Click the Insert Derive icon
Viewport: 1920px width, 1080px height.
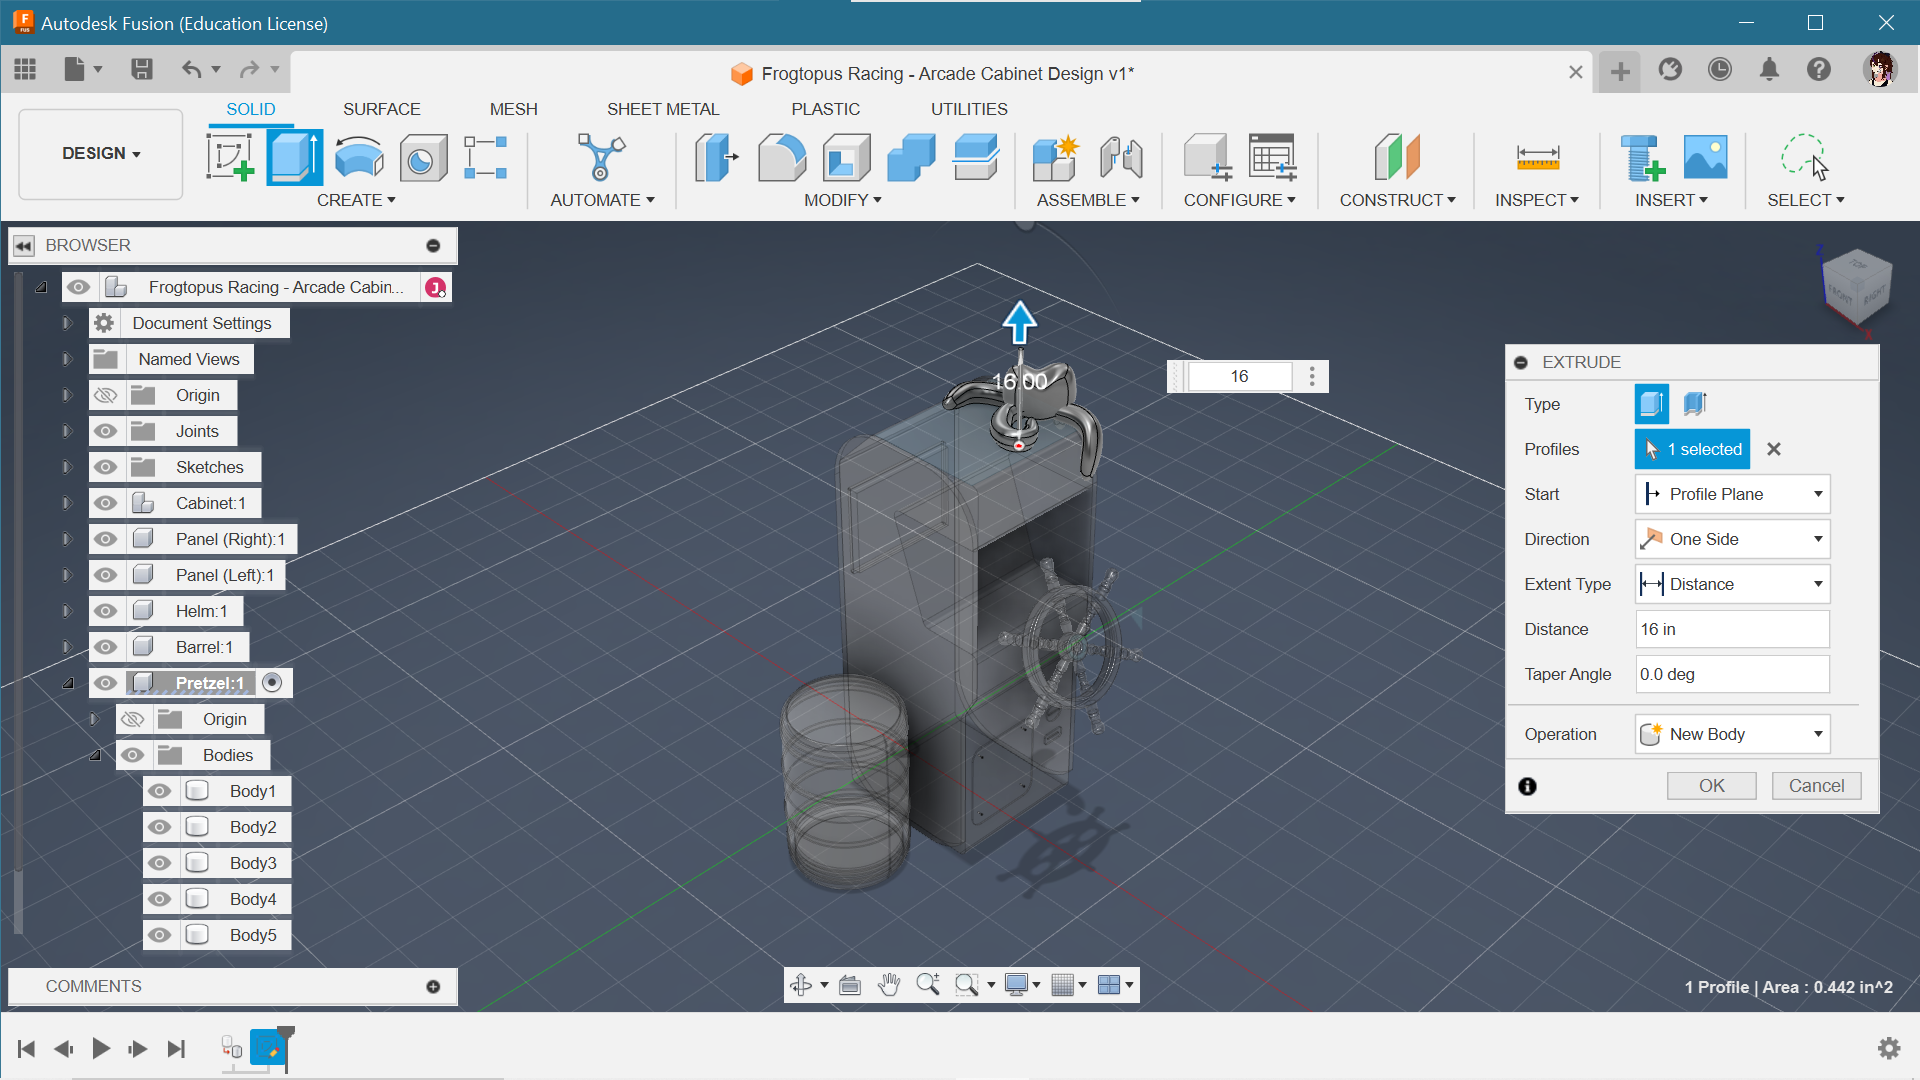tap(1641, 158)
